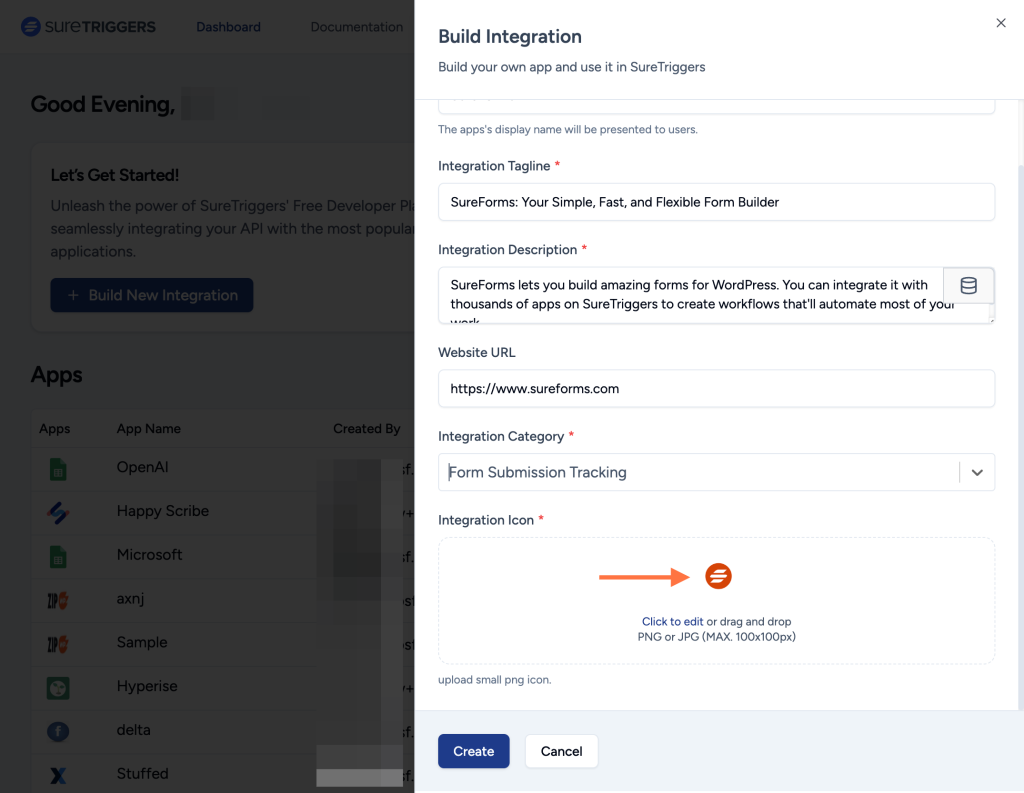Image resolution: width=1024 pixels, height=793 pixels.
Task: Open the Integration Category dropdown
Action: [x=977, y=472]
